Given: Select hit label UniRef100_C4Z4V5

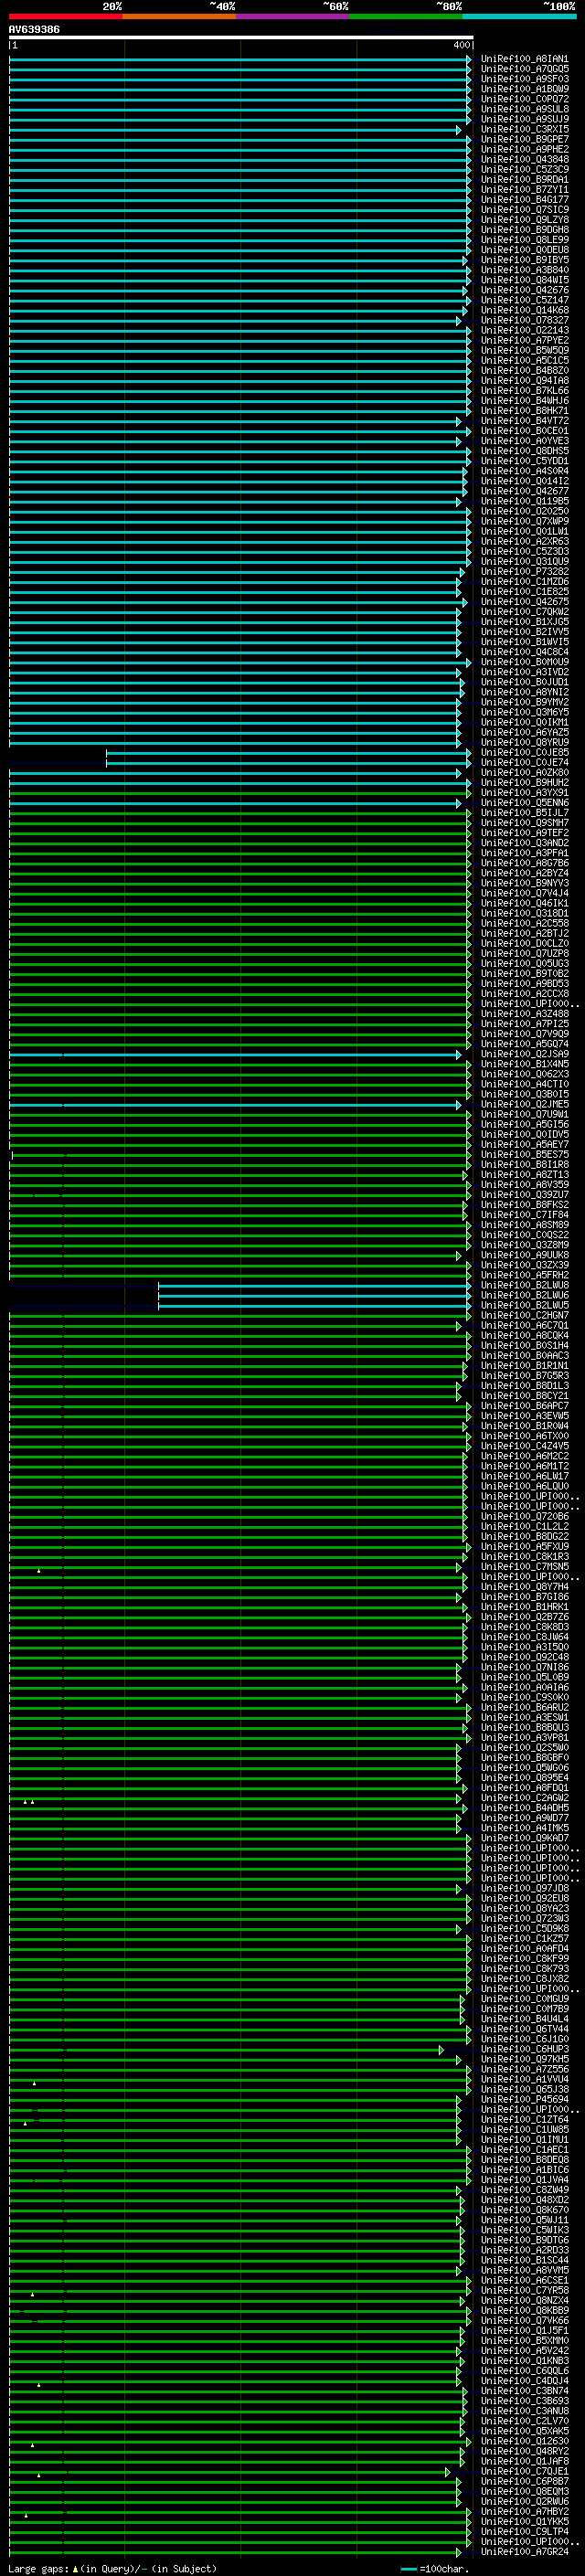Looking at the screenshot, I should pyautogui.click(x=525, y=1446).
